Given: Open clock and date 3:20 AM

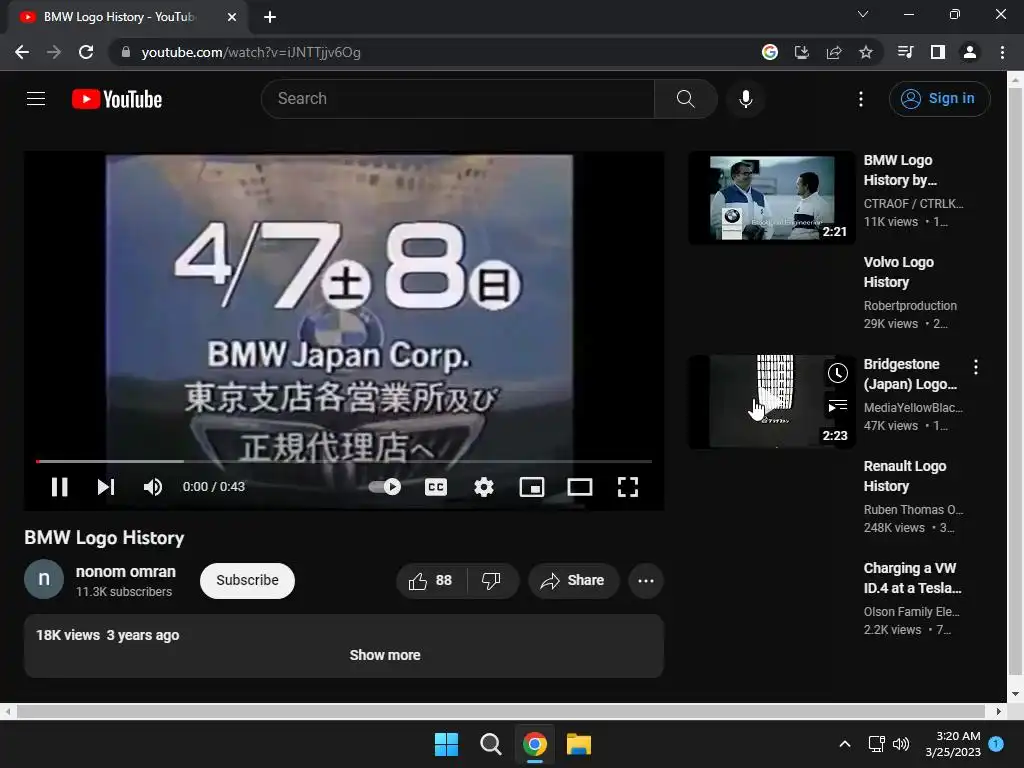Looking at the screenshot, I should (953, 744).
